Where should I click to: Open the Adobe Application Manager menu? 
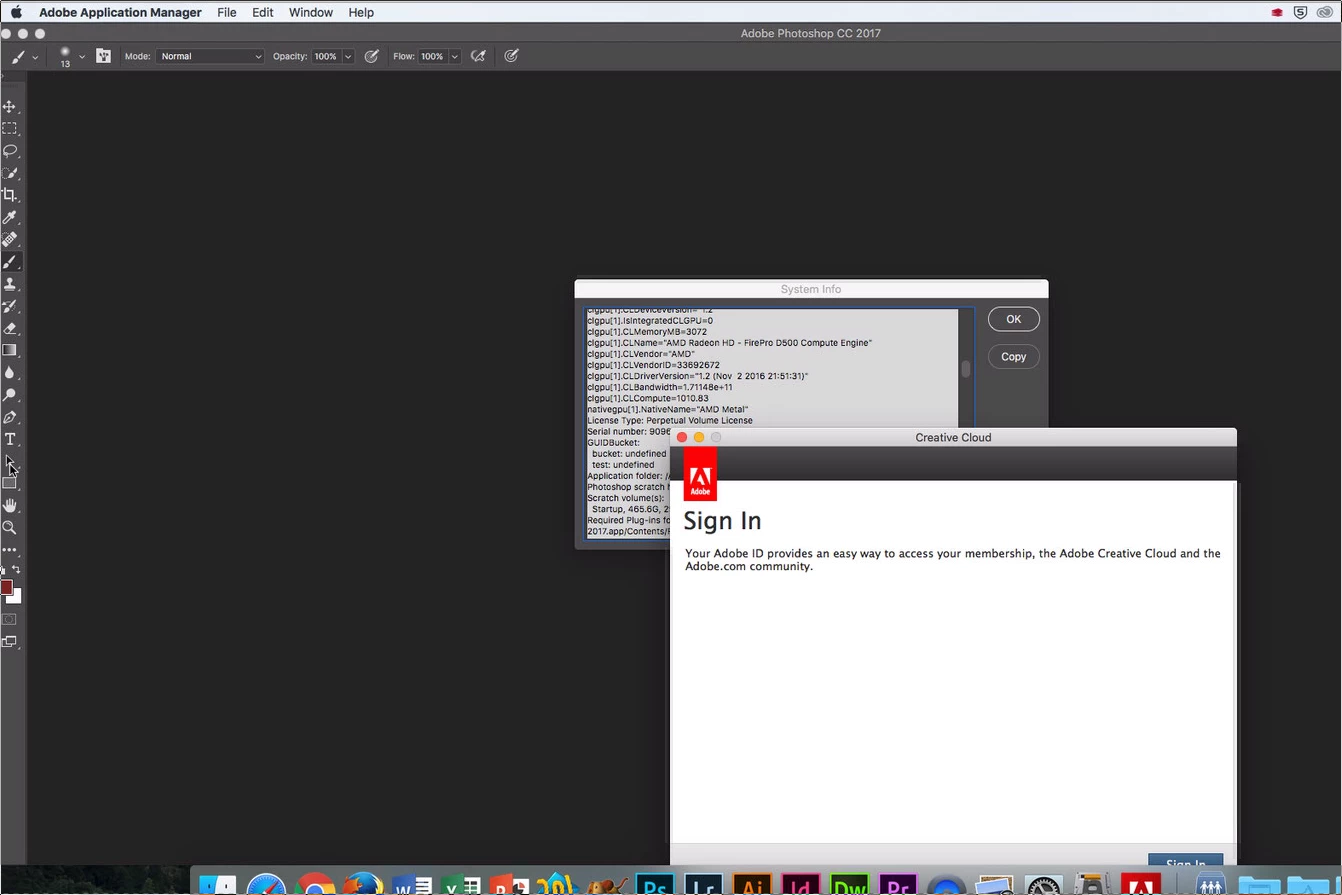tap(120, 12)
